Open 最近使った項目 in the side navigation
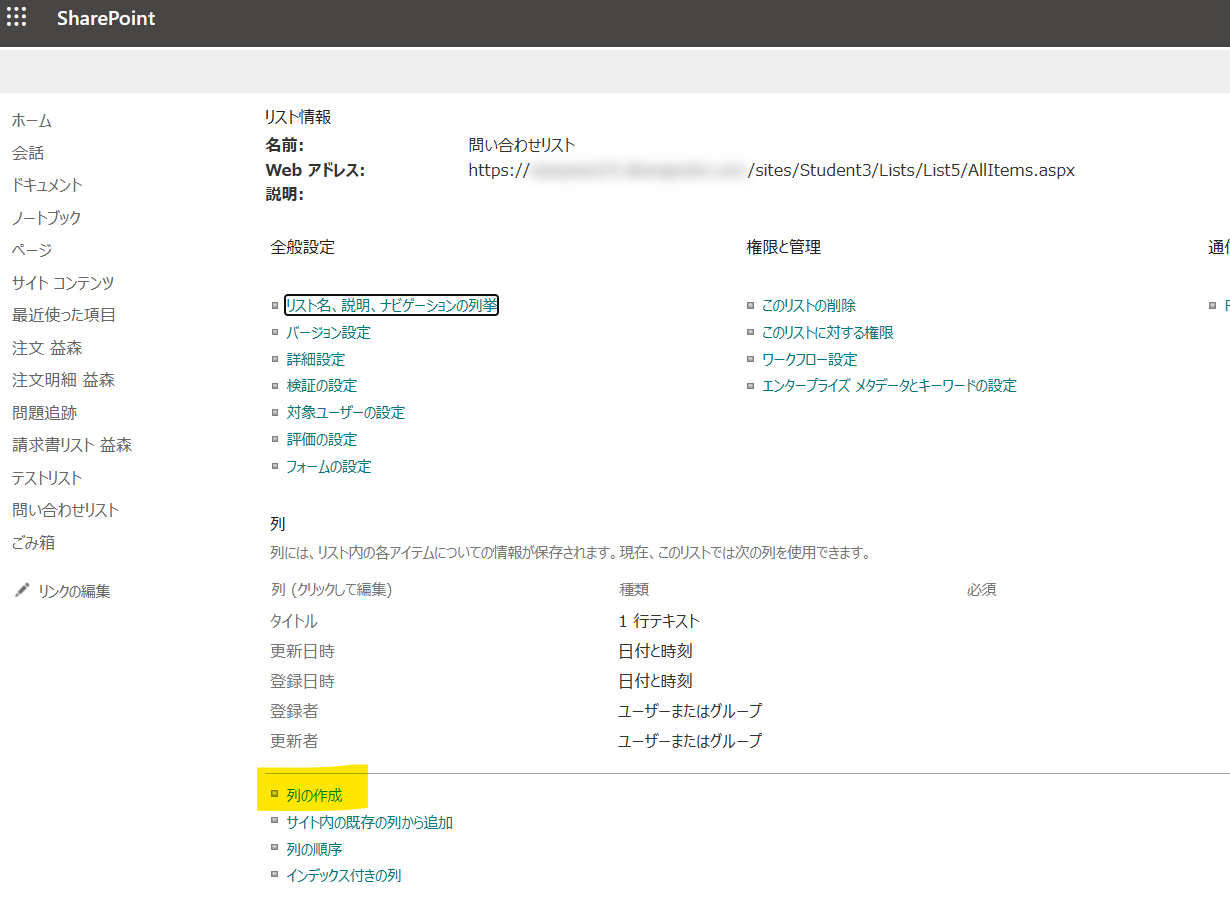This screenshot has height=898, width=1230. 64,315
